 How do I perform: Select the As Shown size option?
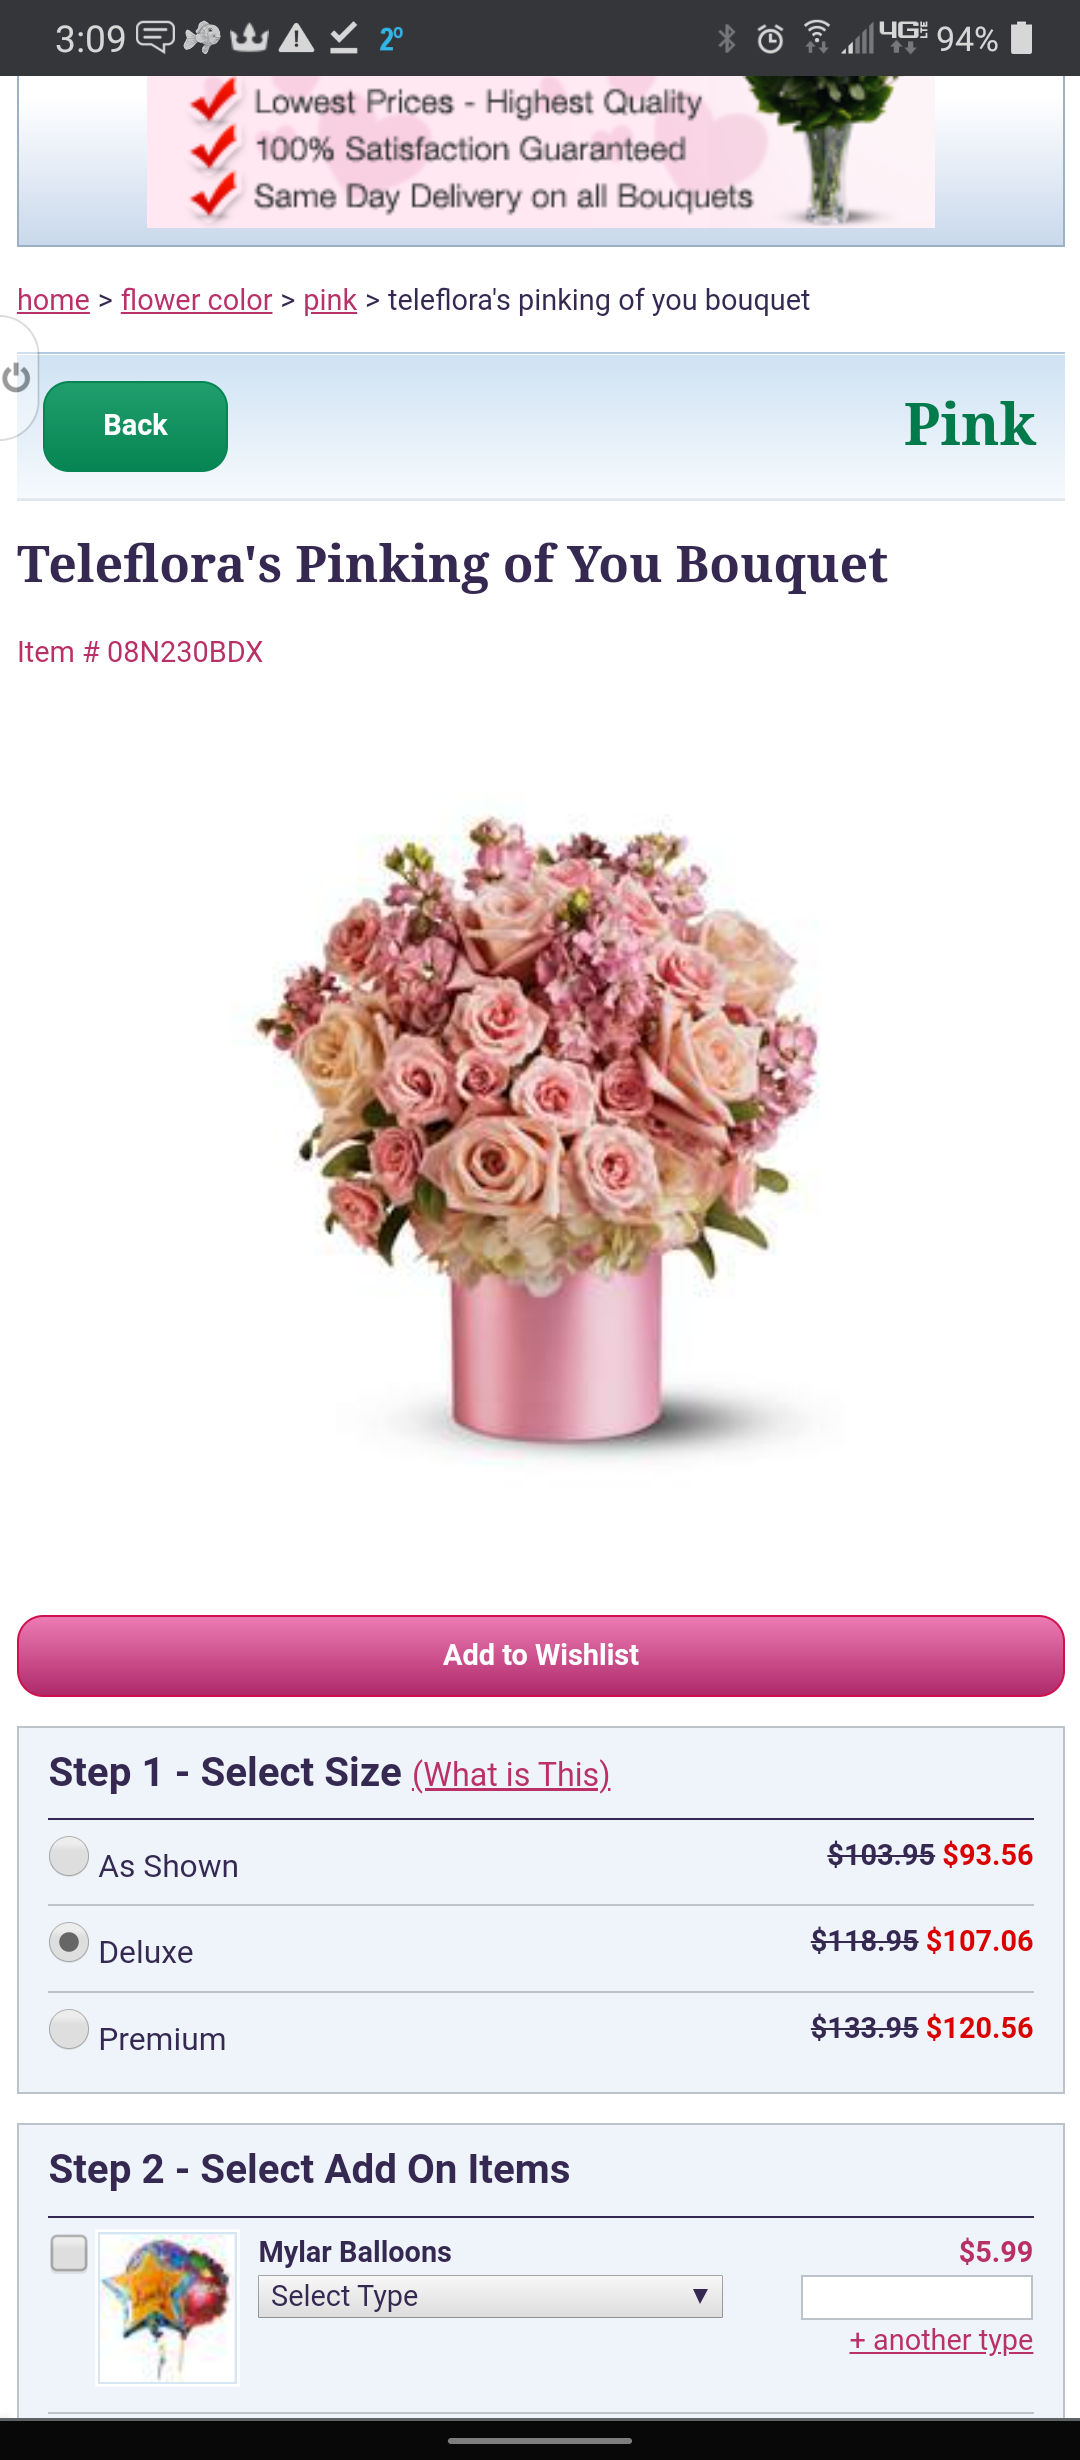(69, 1857)
